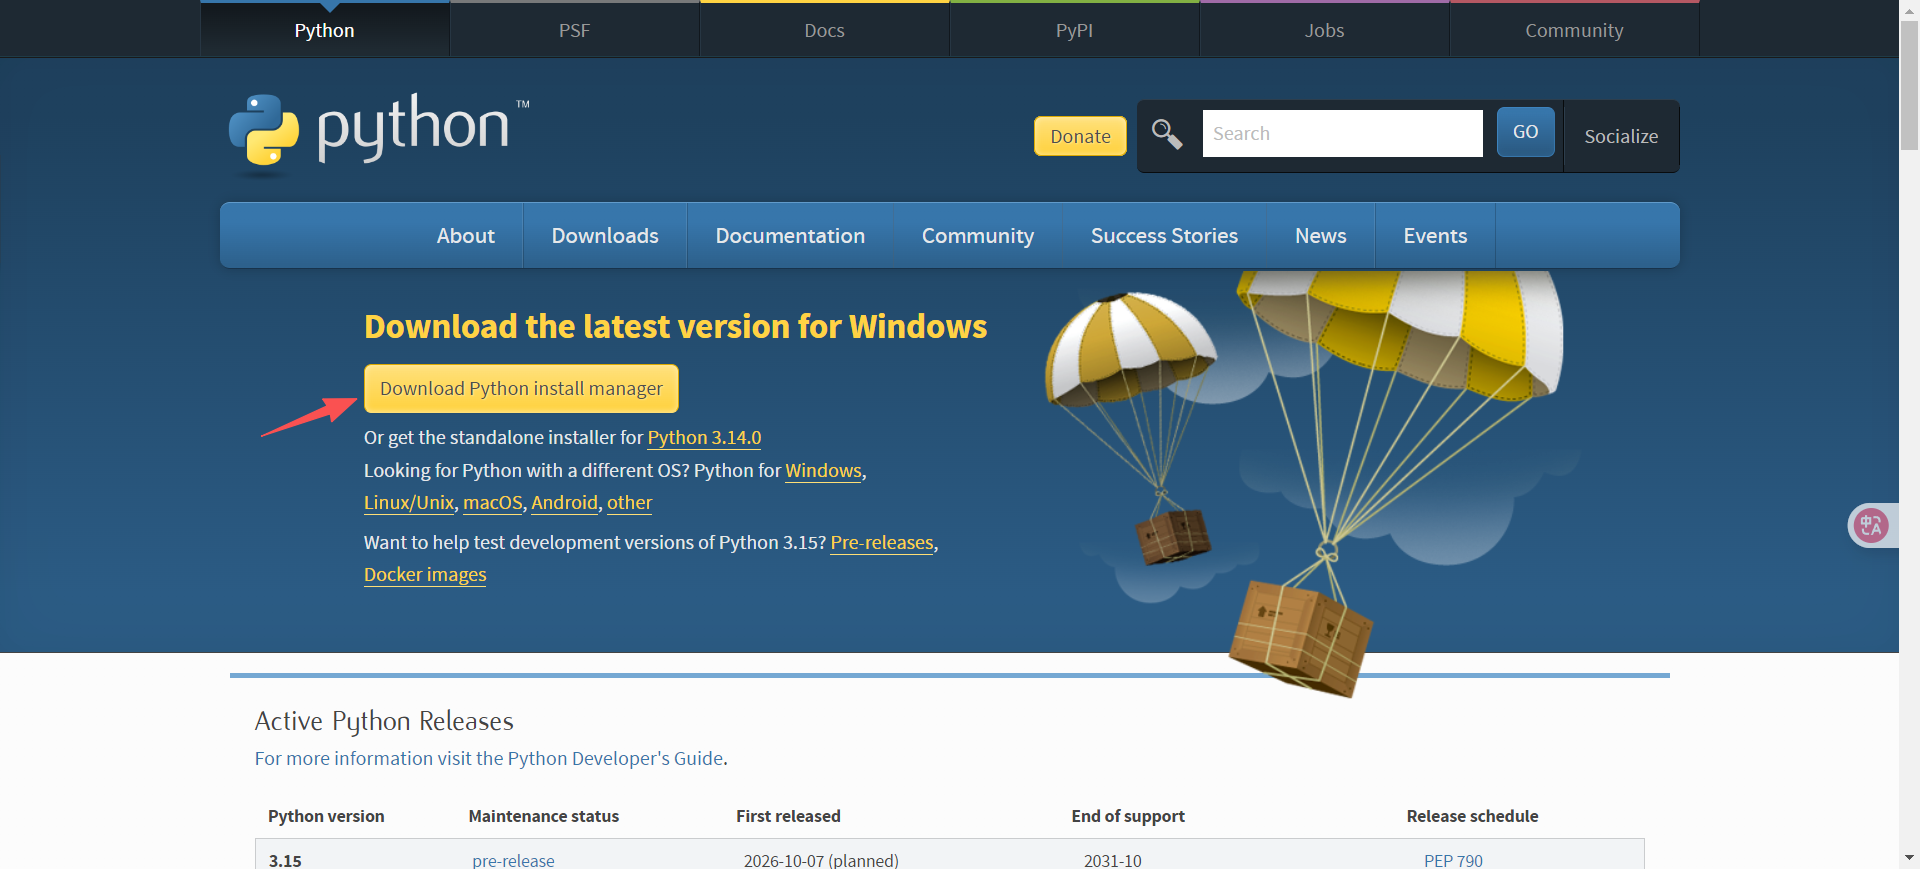This screenshot has height=869, width=1920.
Task: Click the scrollbar up arrow
Action: tap(1909, 9)
